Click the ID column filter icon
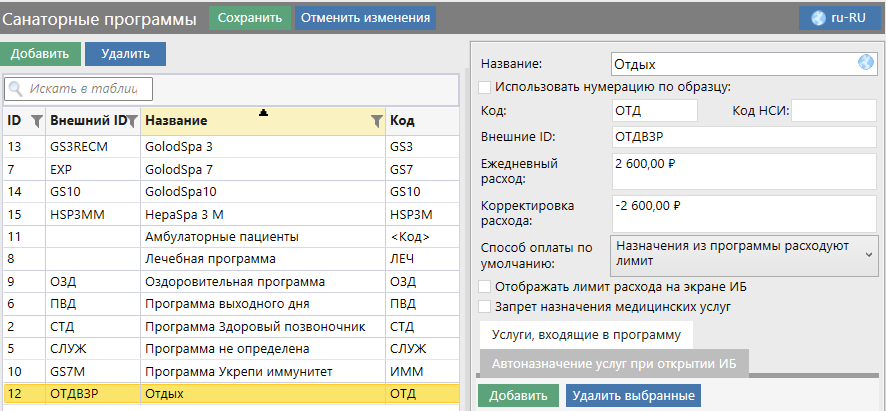 (x=37, y=121)
